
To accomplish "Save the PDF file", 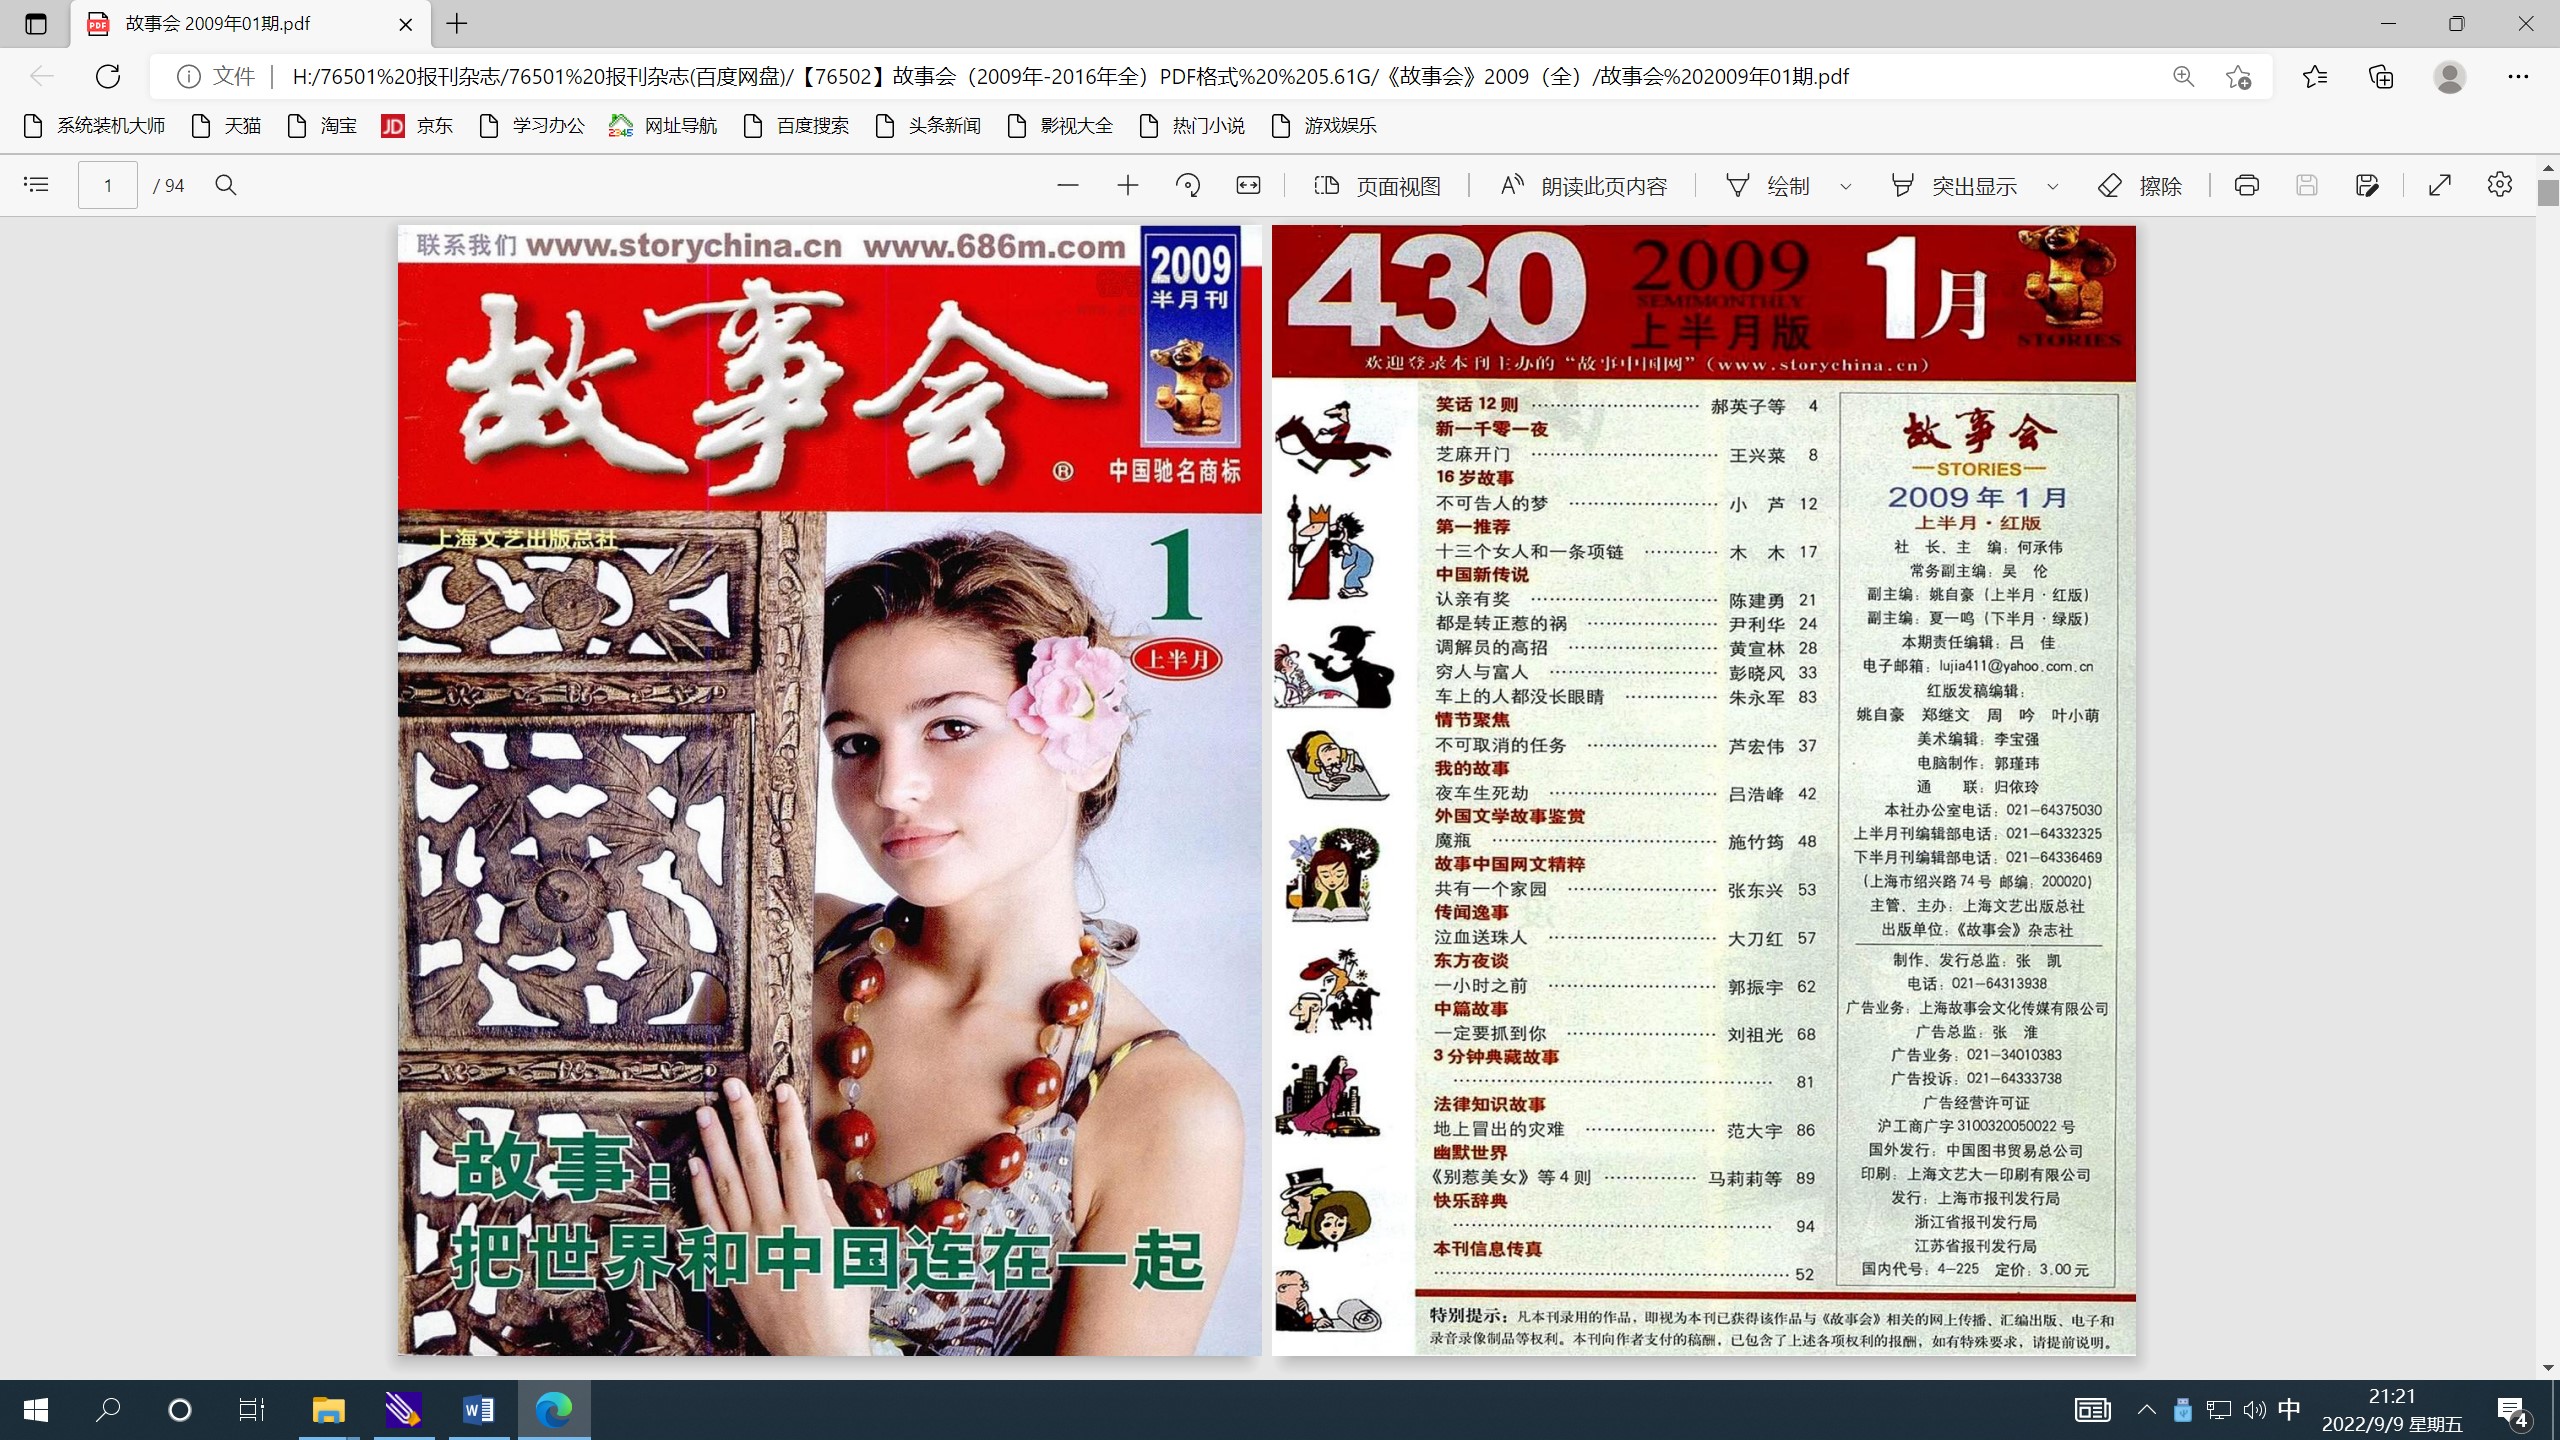I will pyautogui.click(x=2306, y=185).
